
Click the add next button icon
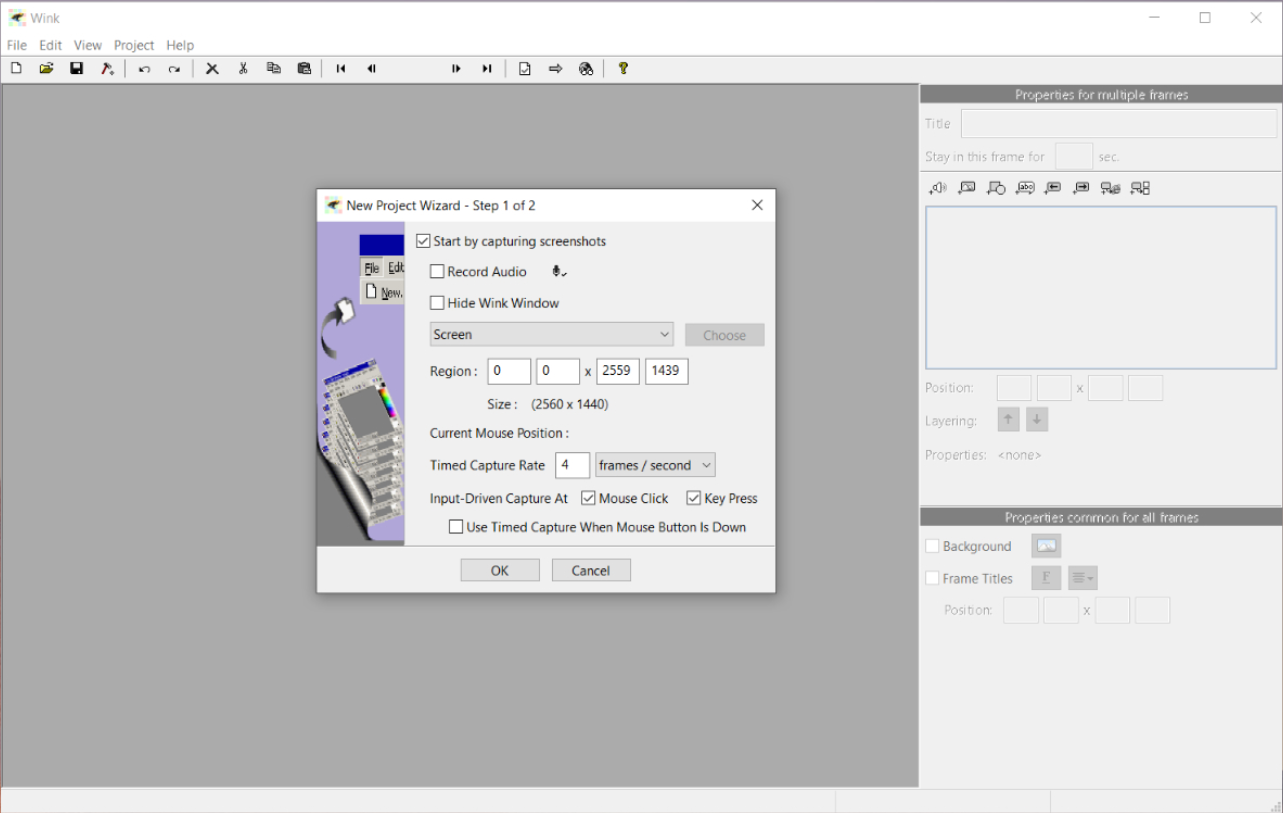point(1081,188)
